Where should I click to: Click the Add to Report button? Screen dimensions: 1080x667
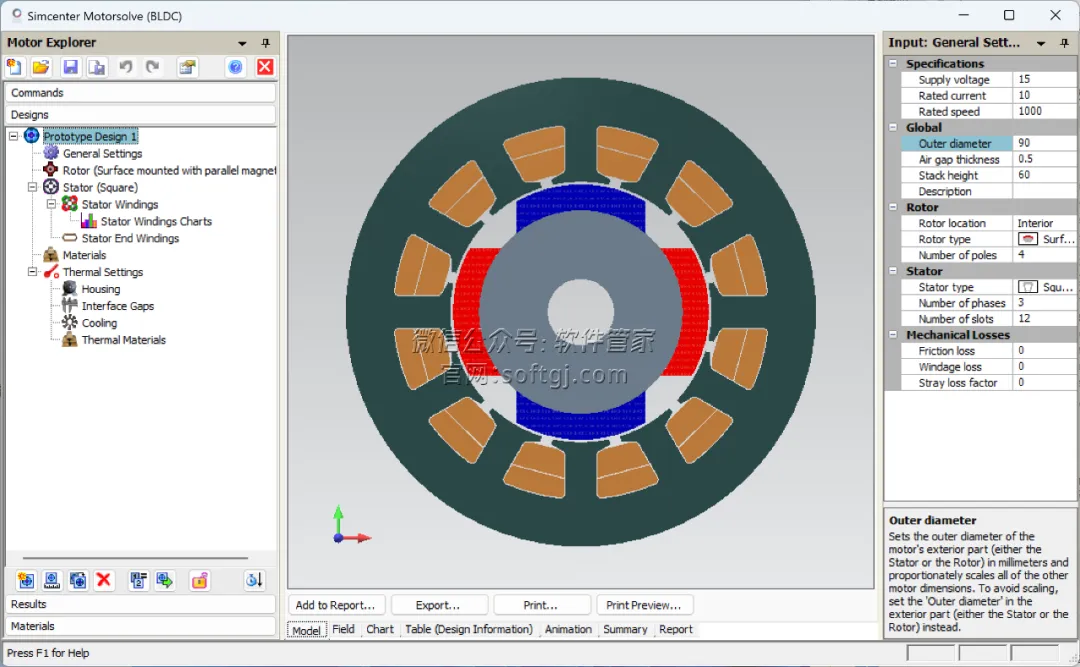336,605
